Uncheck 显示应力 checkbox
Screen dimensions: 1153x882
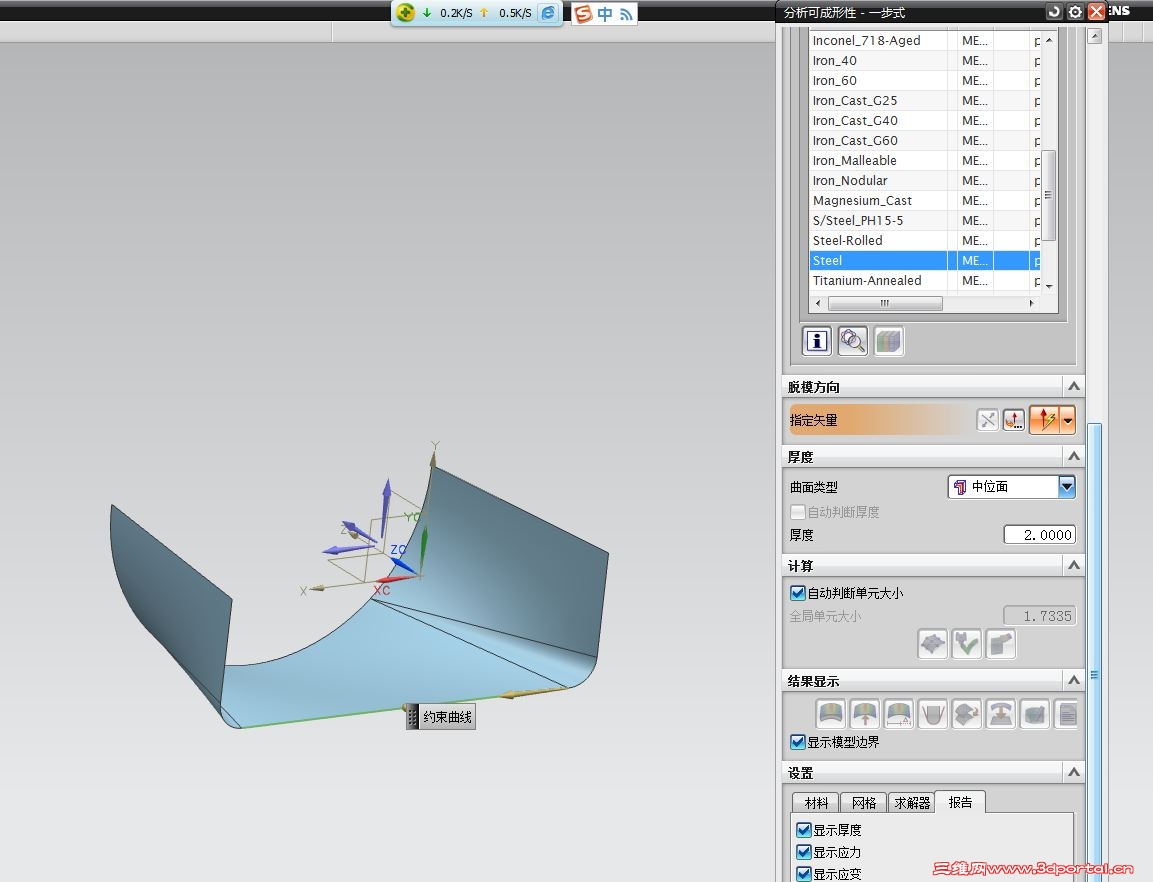coord(804,852)
